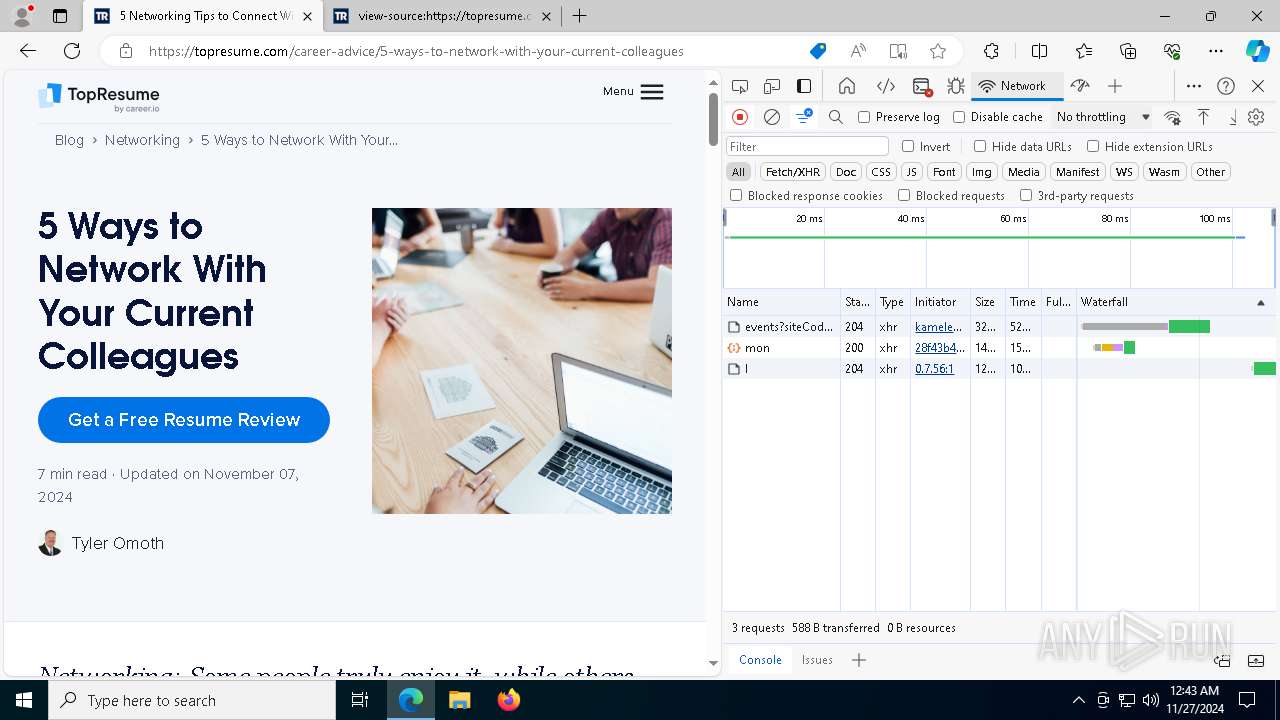Open network search magnifier icon

click(x=836, y=117)
